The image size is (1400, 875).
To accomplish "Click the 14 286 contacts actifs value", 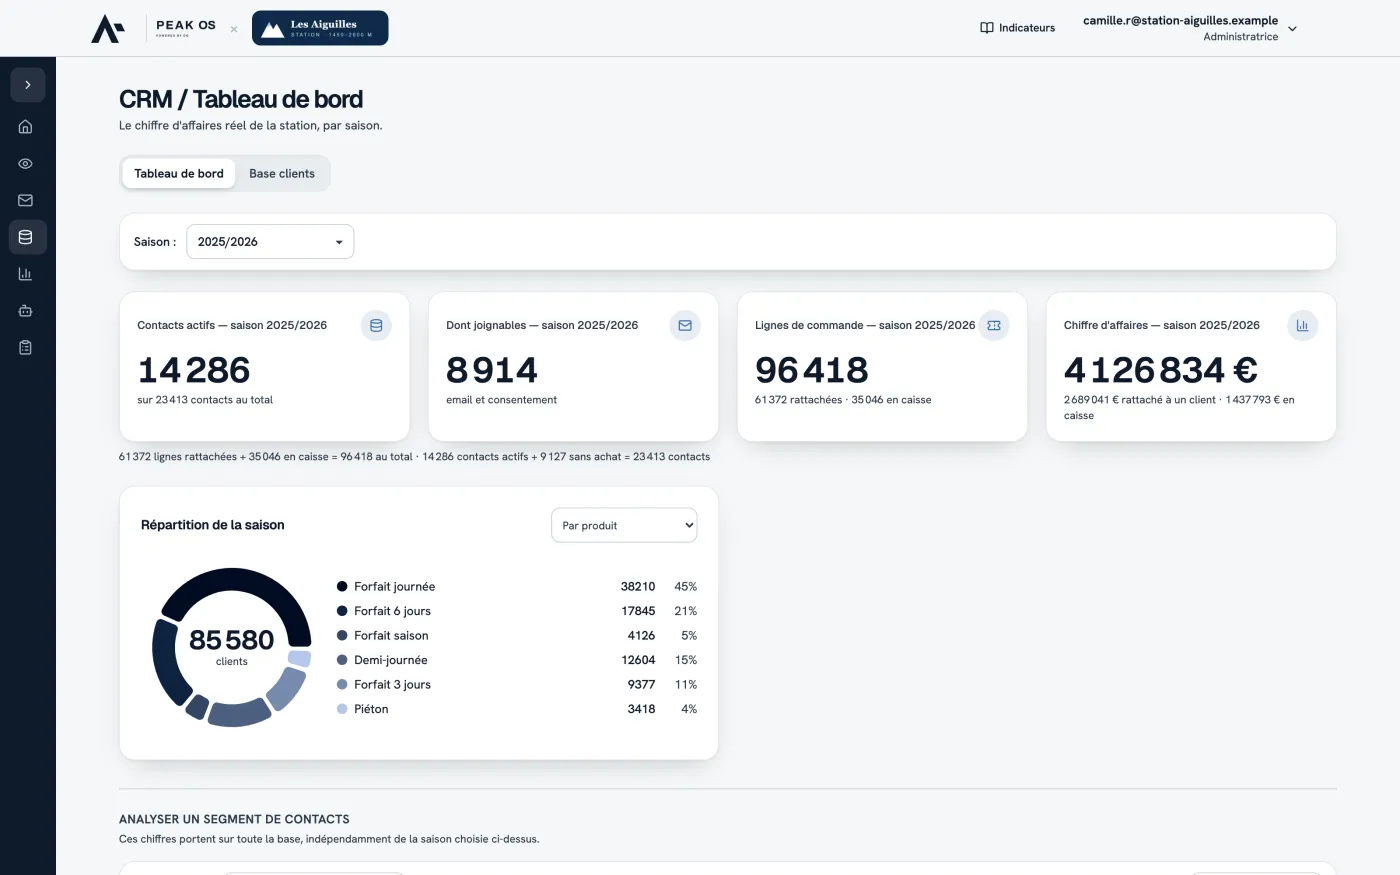I will [194, 370].
